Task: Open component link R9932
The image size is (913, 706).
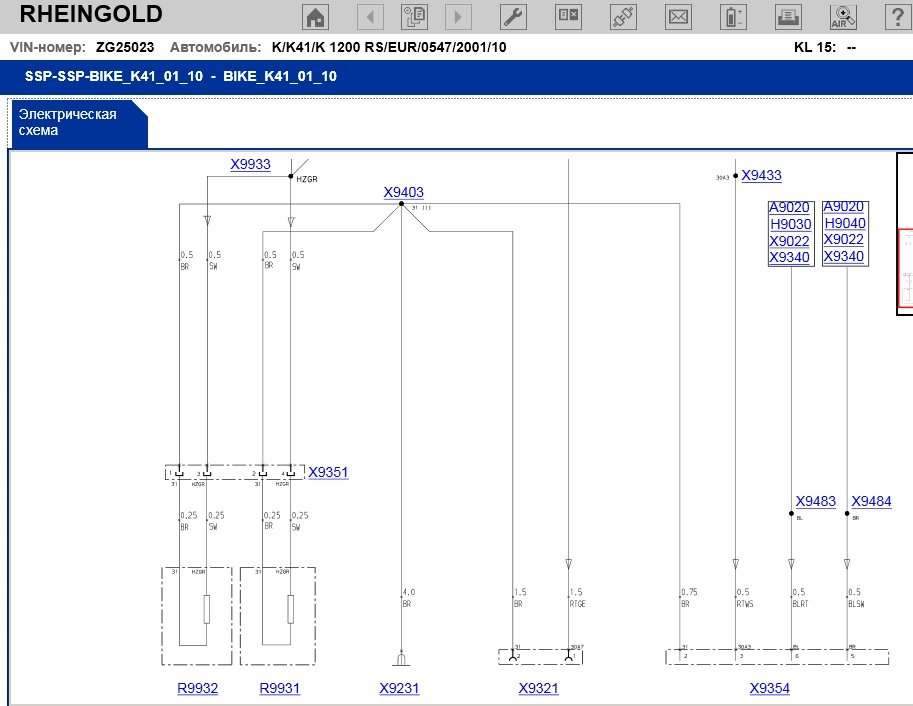Action: [x=197, y=688]
